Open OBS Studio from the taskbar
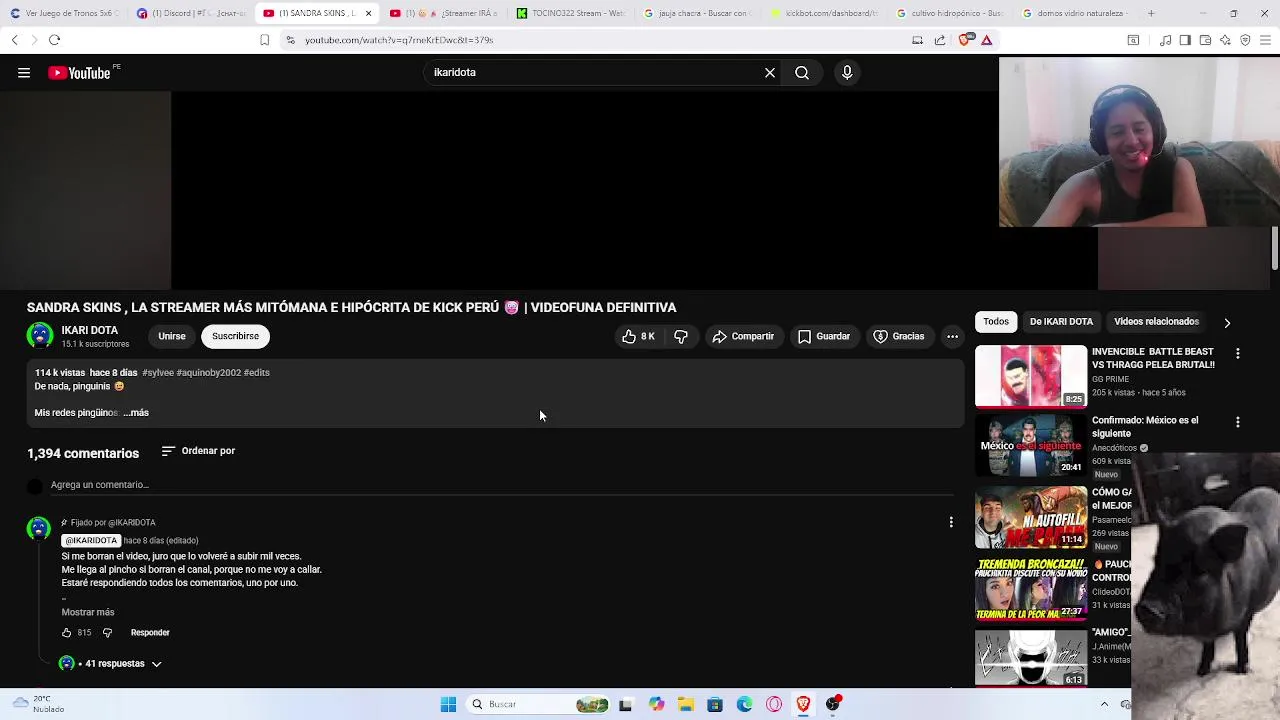 (x=833, y=704)
